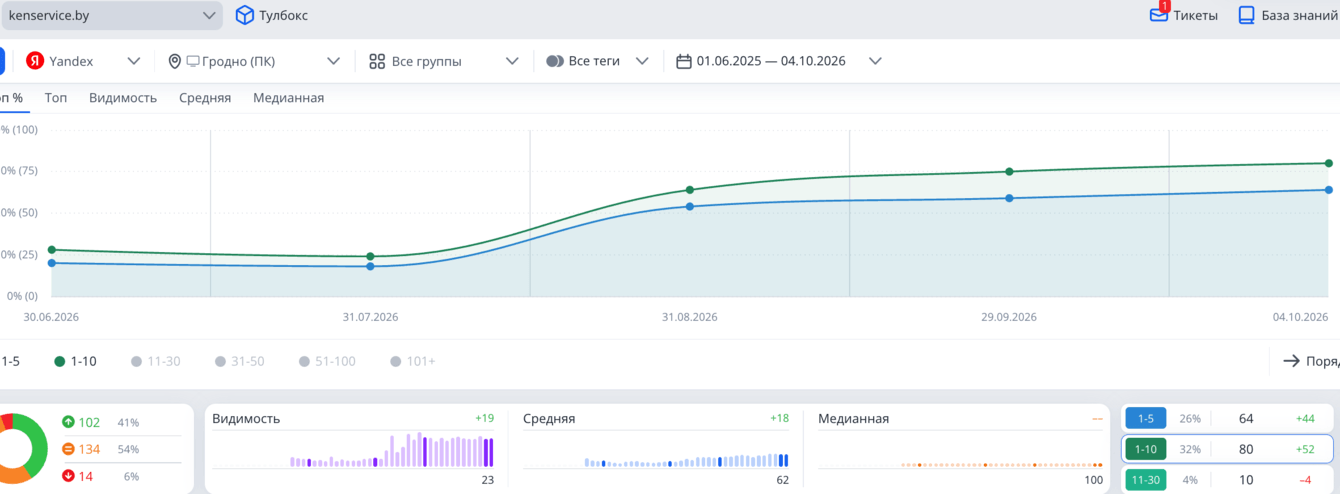Expand the date range 01.06.2025 — 04.10.2026 selector
This screenshot has height=494, width=1340.
780,61
